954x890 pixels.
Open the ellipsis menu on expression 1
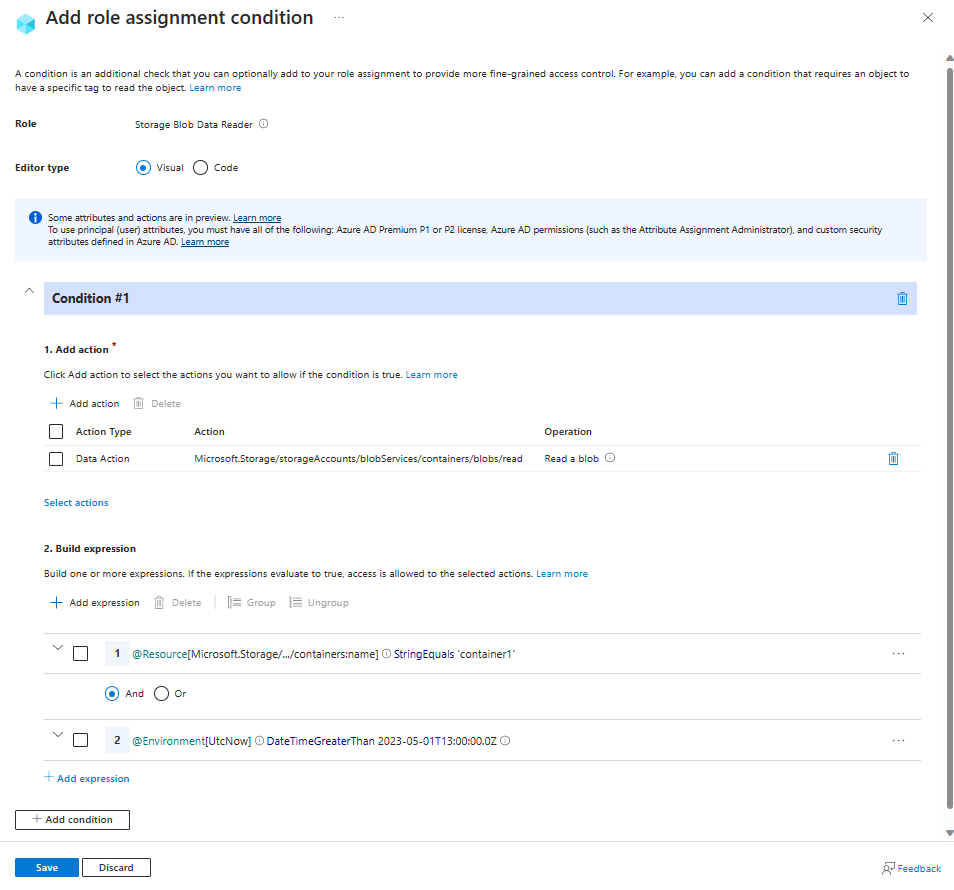pos(898,653)
